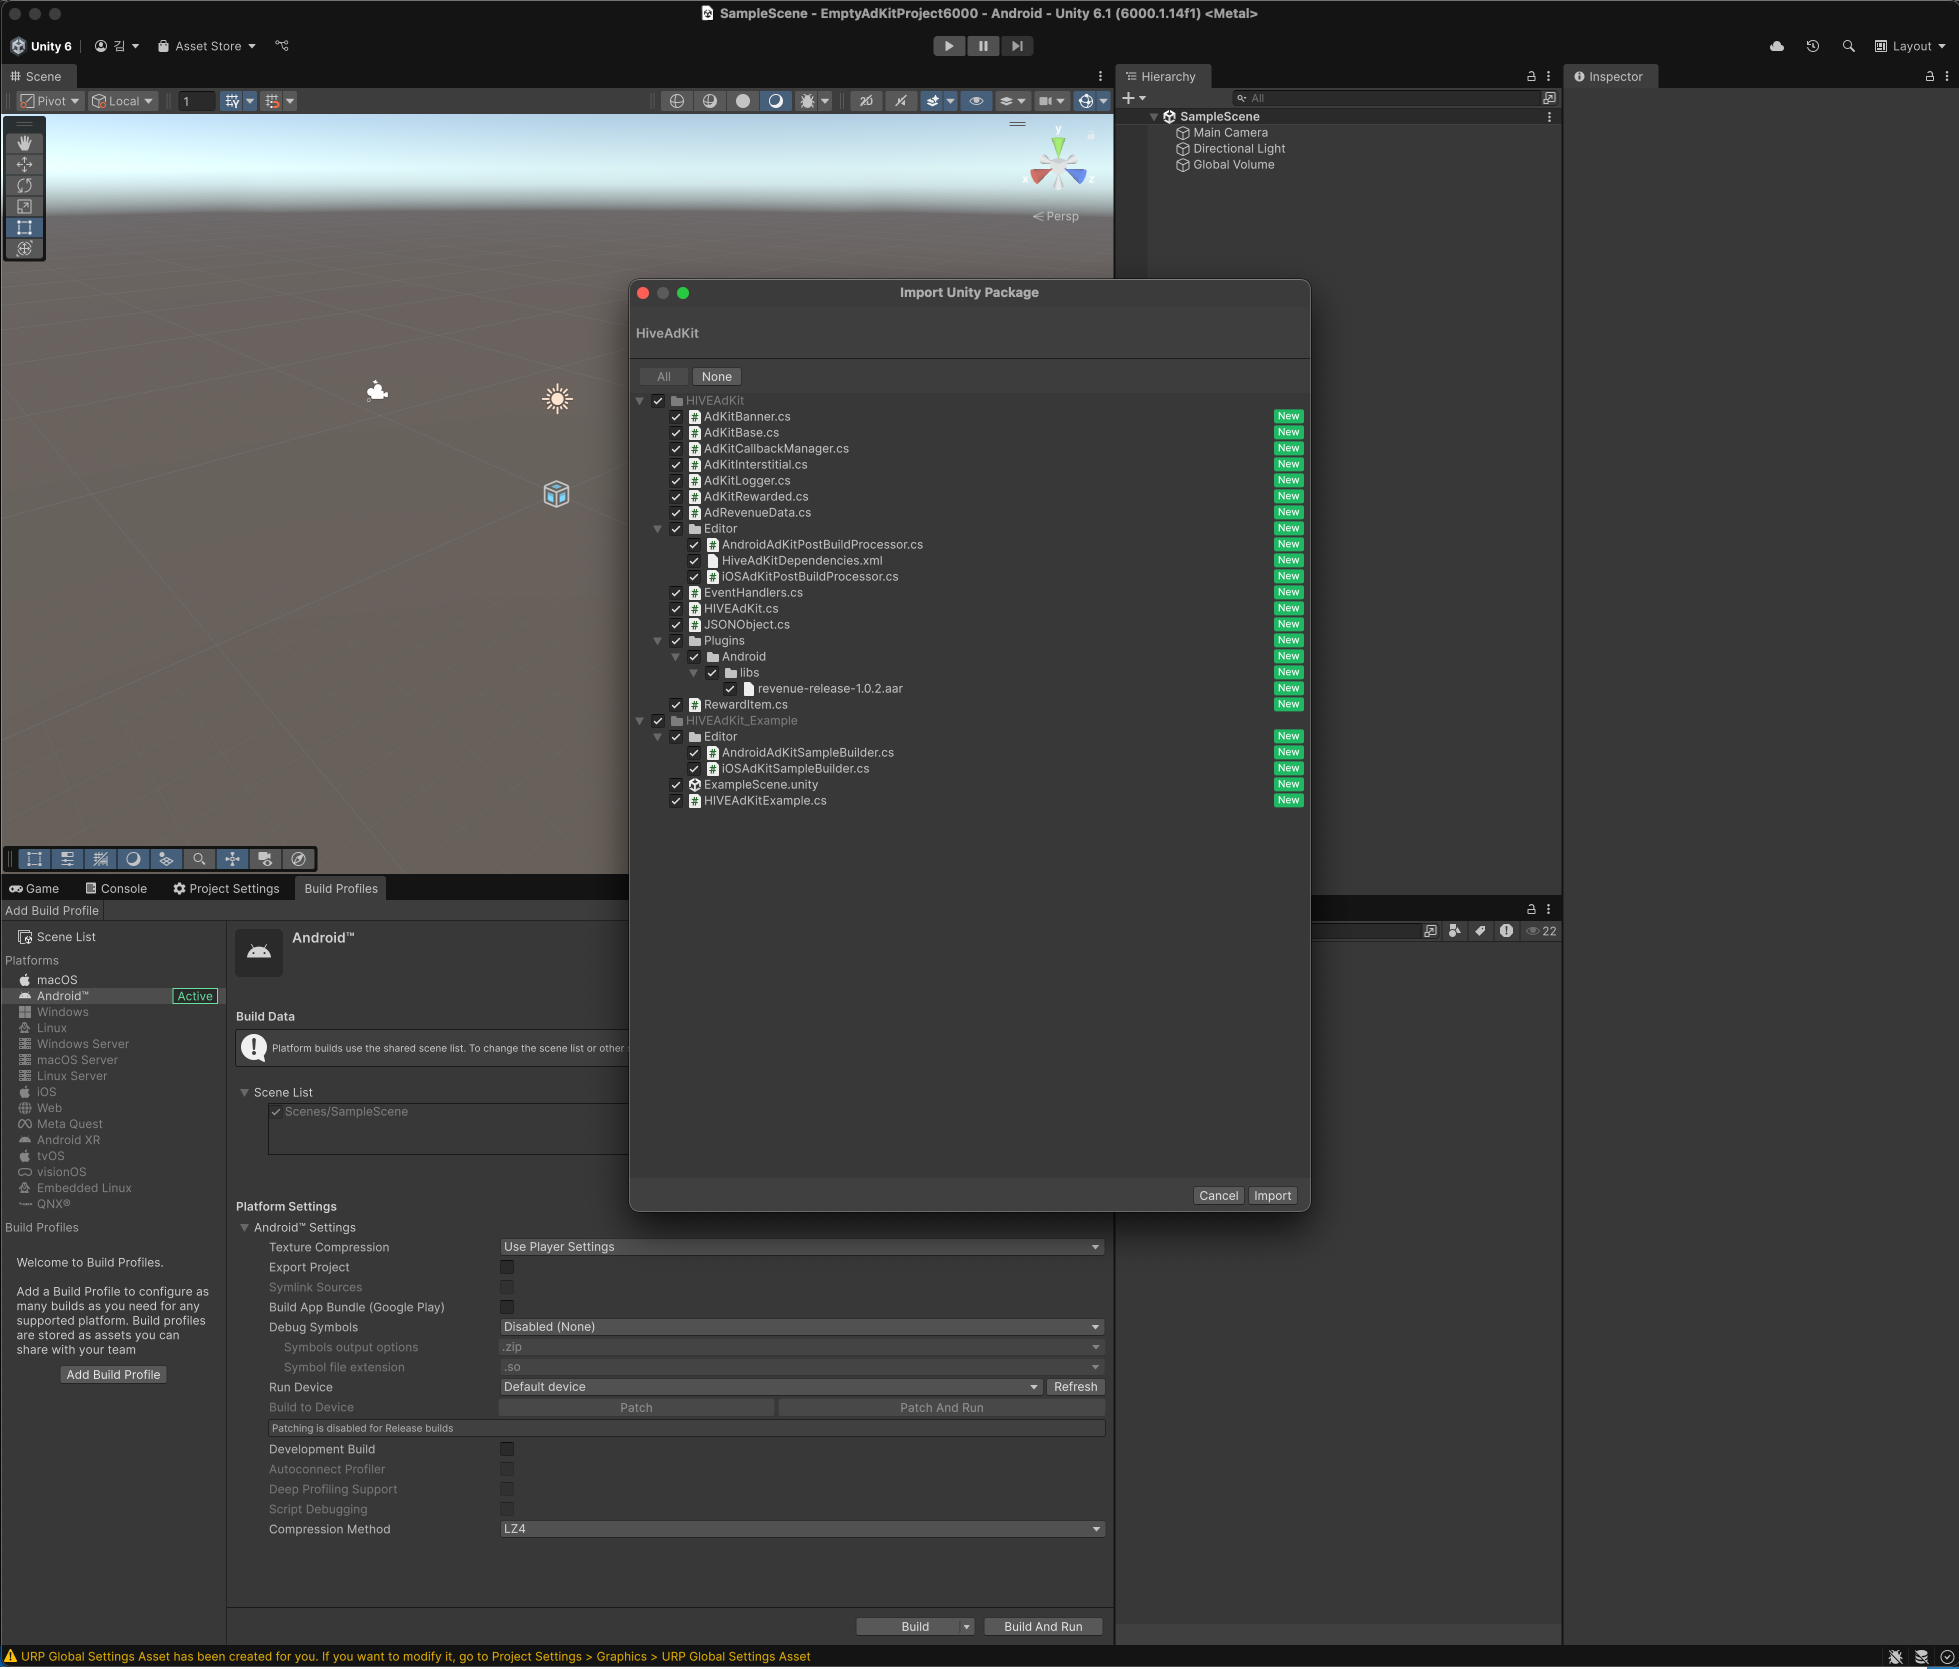Collapse the Plugins folder in the package tree
1959x1669 pixels.
[x=658, y=641]
